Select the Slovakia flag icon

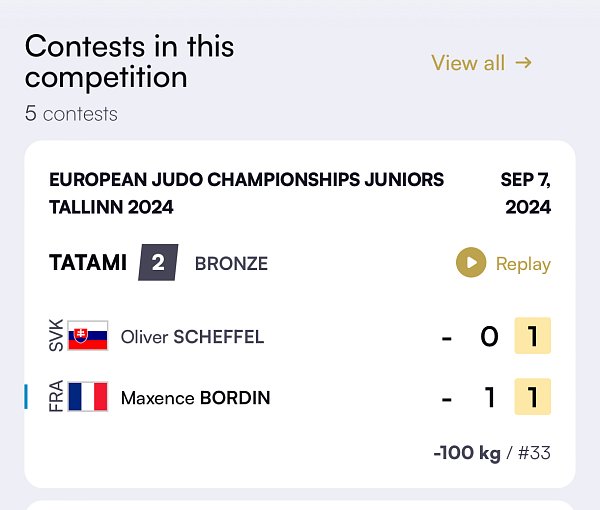point(88,336)
